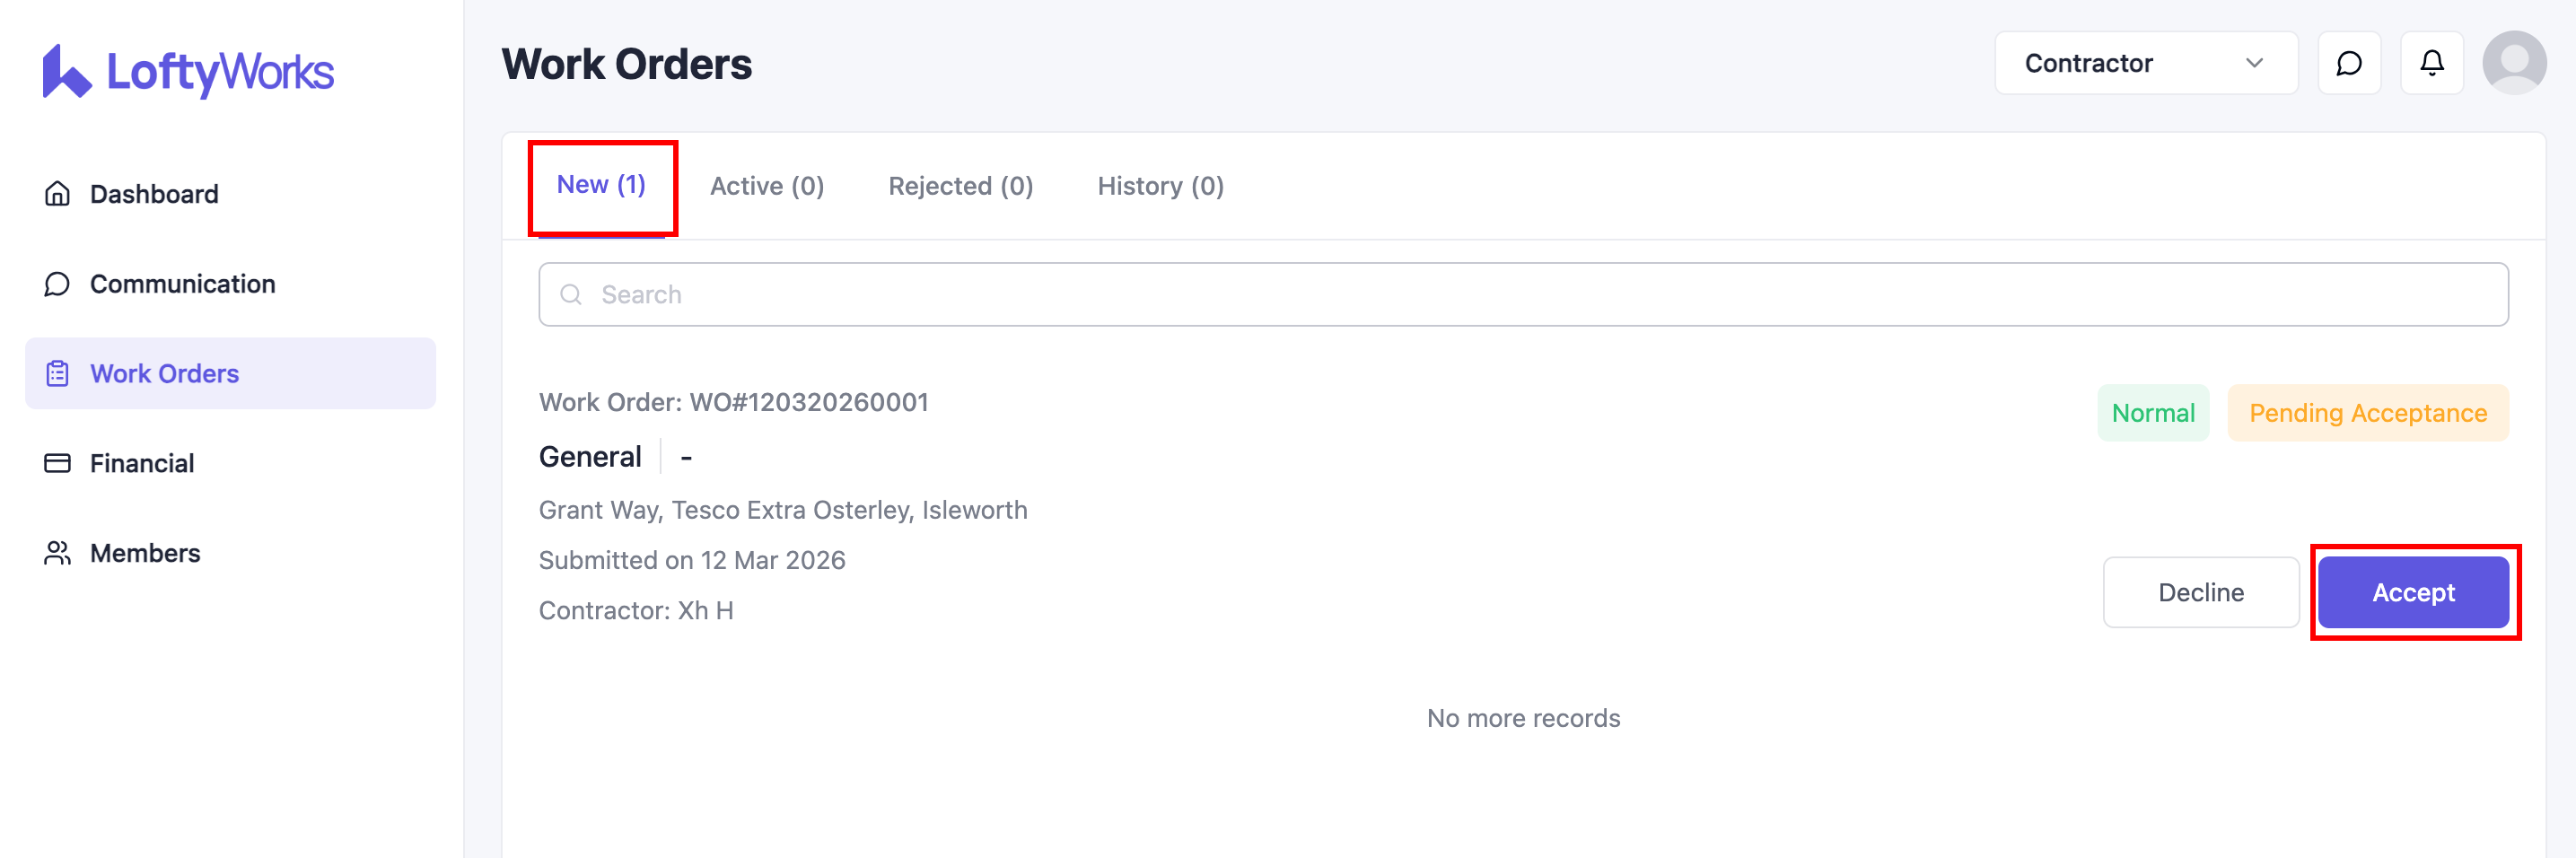Click the Financial card icon
The image size is (2576, 858).
[58, 463]
